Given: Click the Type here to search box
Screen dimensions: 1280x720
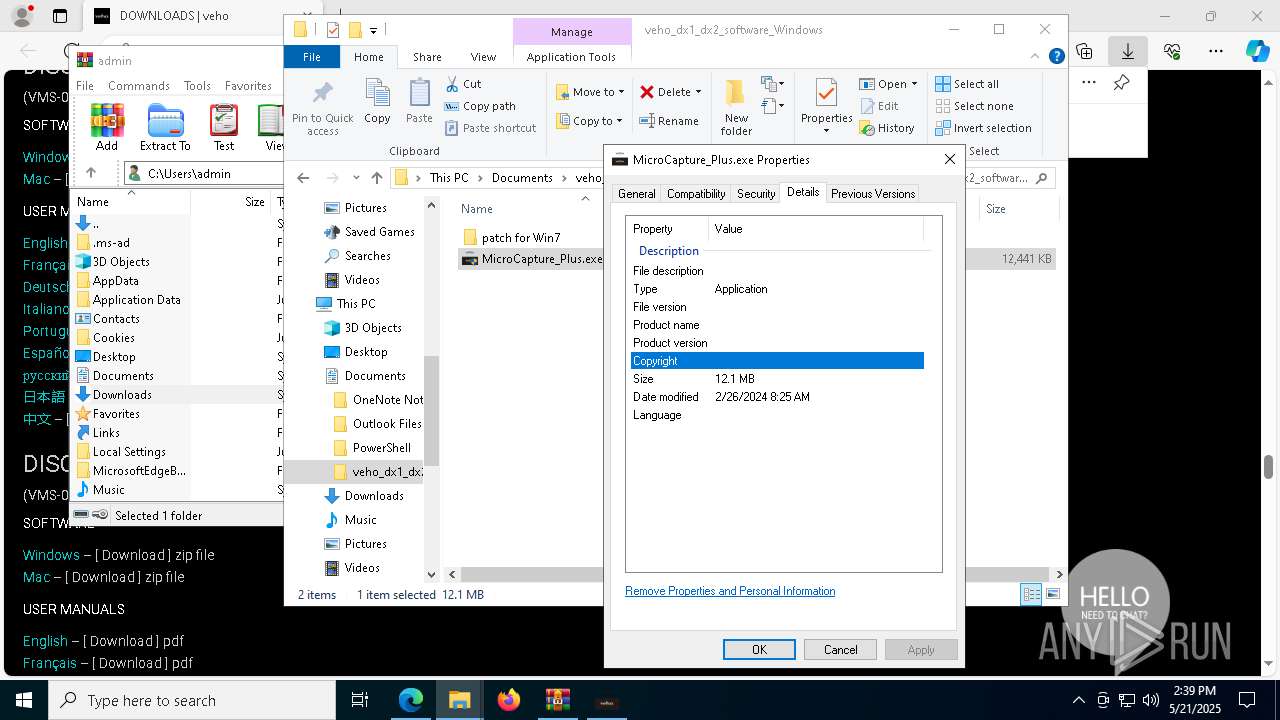Looking at the screenshot, I should (192, 700).
